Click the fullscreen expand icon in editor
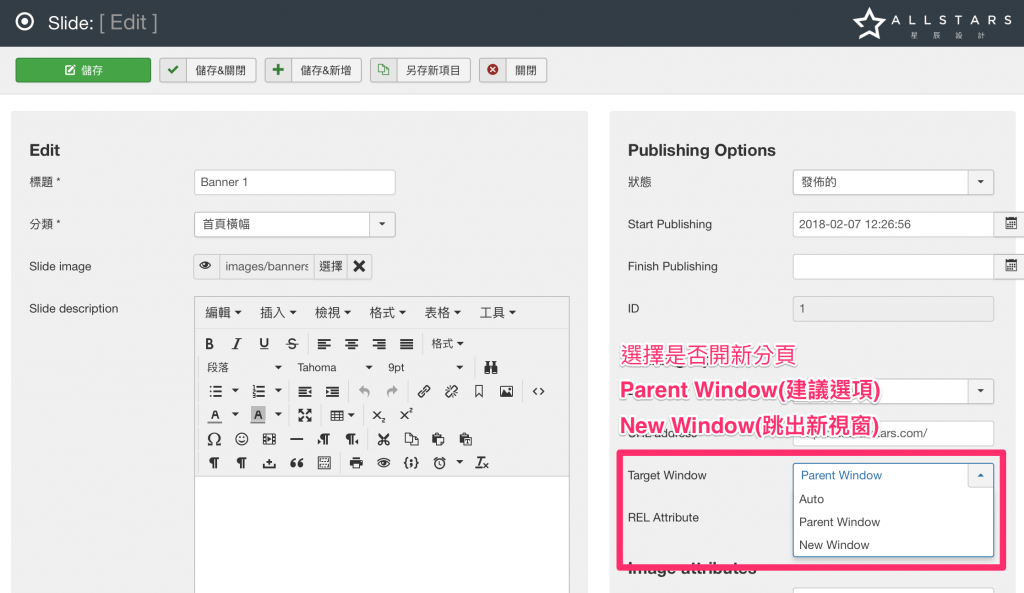Screen dimensions: 1024x593 (305, 415)
